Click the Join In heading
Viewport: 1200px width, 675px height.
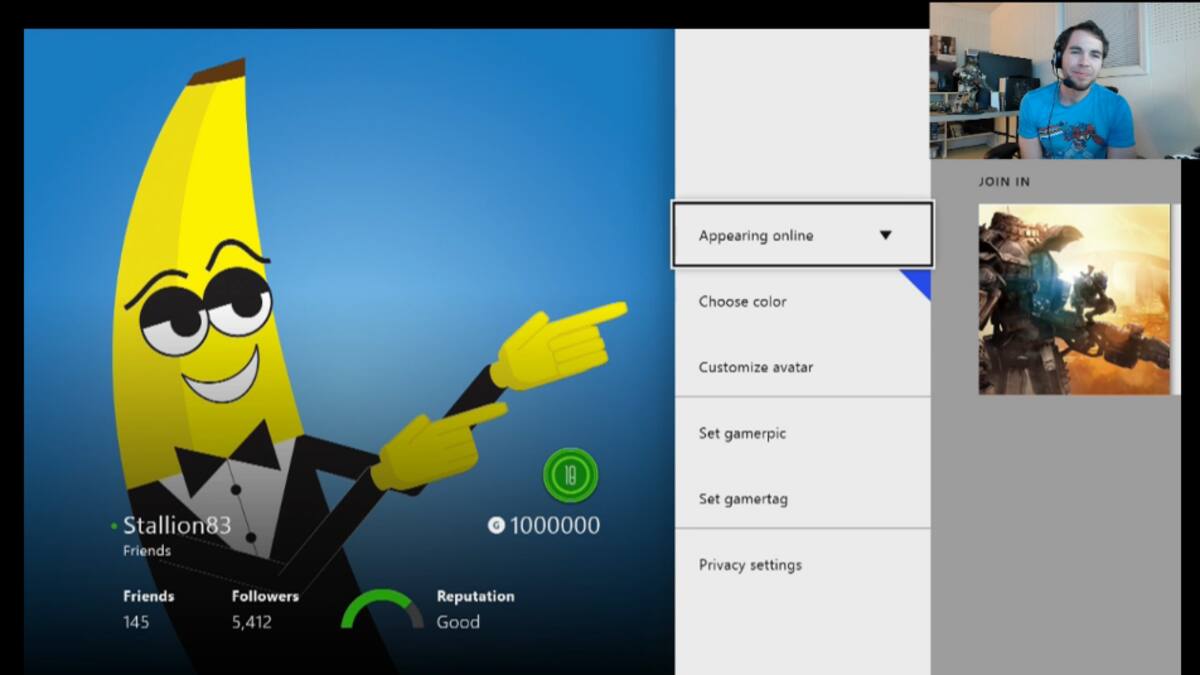(x=1004, y=182)
